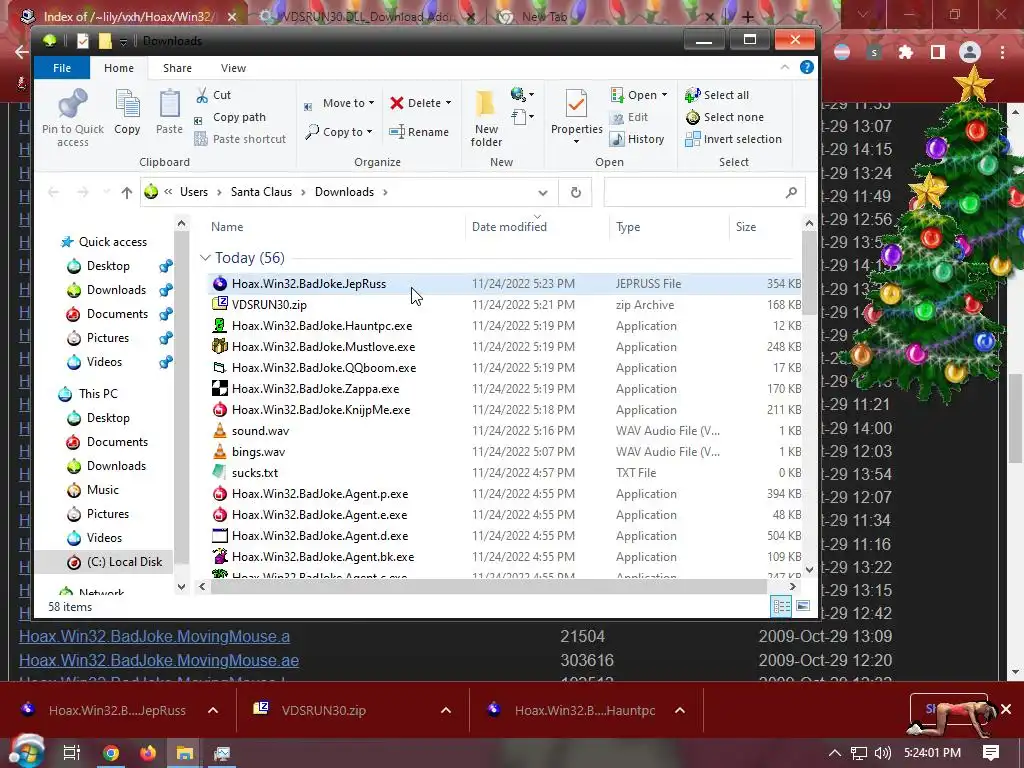
Task: Open the Delete dropdown arrow
Action: pos(448,103)
